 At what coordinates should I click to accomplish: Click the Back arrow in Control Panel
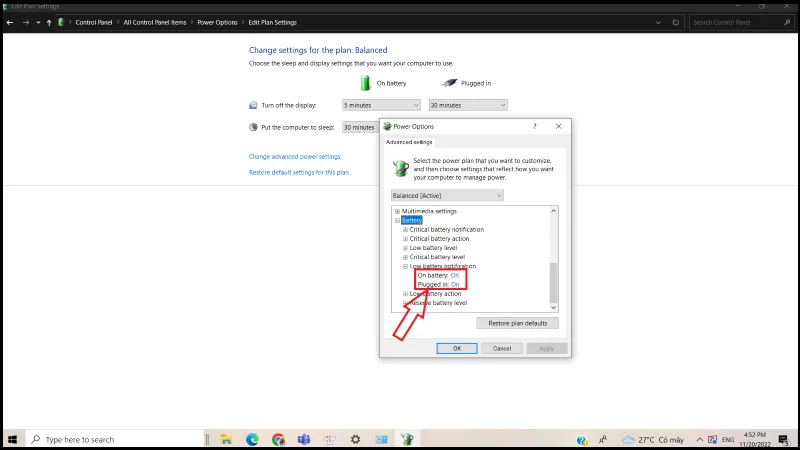(x=10, y=22)
